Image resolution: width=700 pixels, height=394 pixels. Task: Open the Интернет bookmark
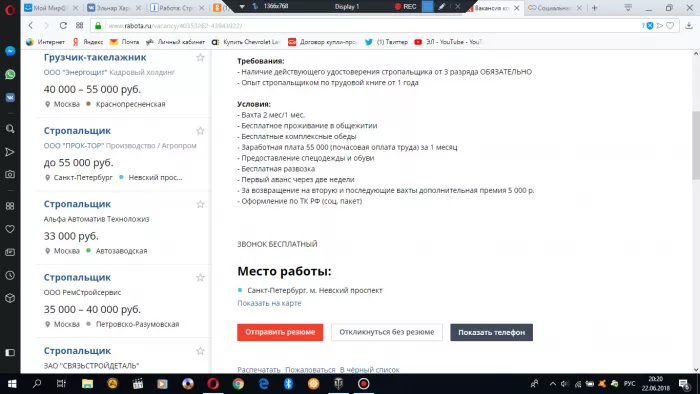46,42
